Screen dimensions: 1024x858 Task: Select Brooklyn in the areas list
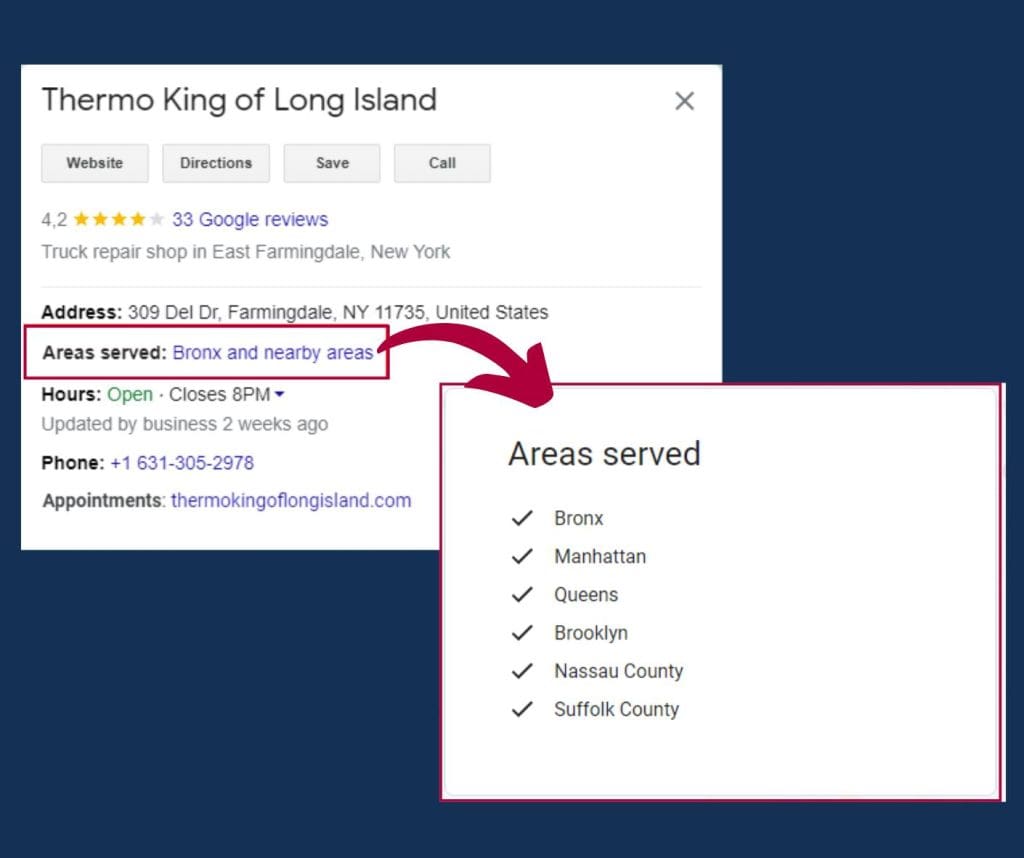point(591,633)
